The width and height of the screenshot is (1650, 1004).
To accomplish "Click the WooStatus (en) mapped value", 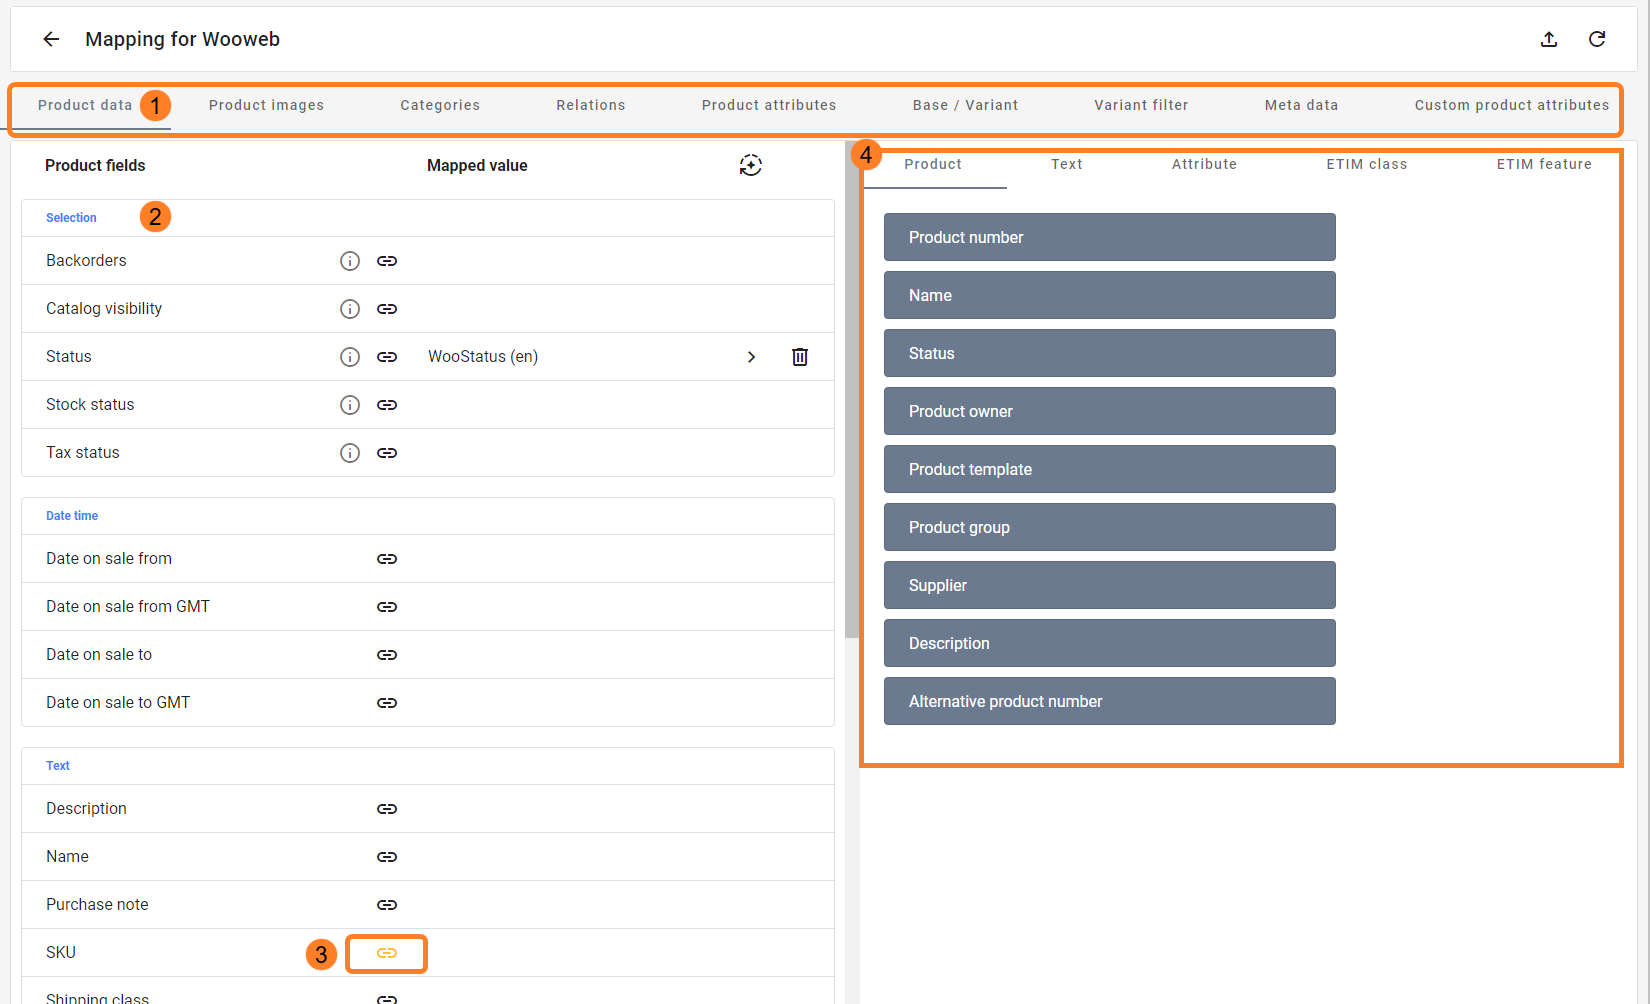I will 483,357.
